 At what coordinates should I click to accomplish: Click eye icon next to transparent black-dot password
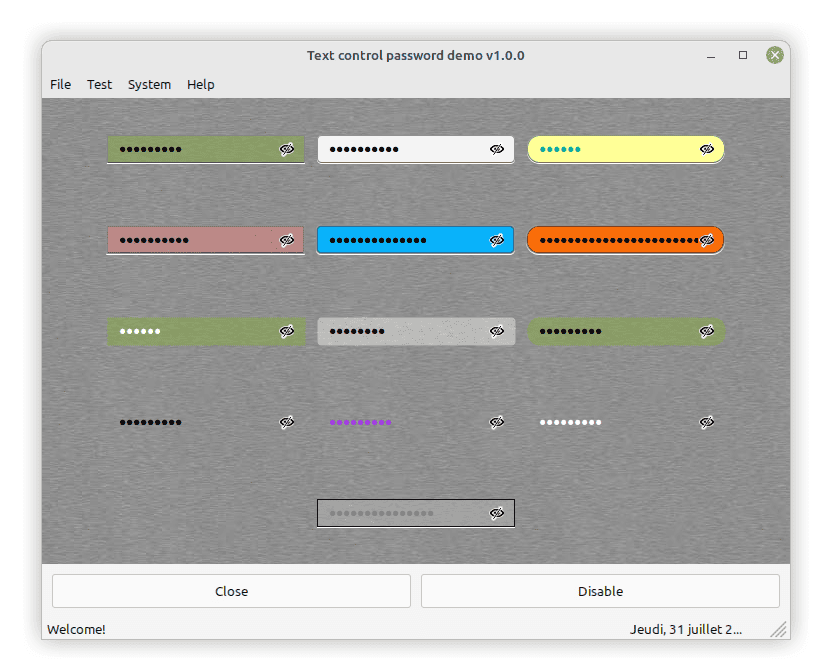(287, 422)
